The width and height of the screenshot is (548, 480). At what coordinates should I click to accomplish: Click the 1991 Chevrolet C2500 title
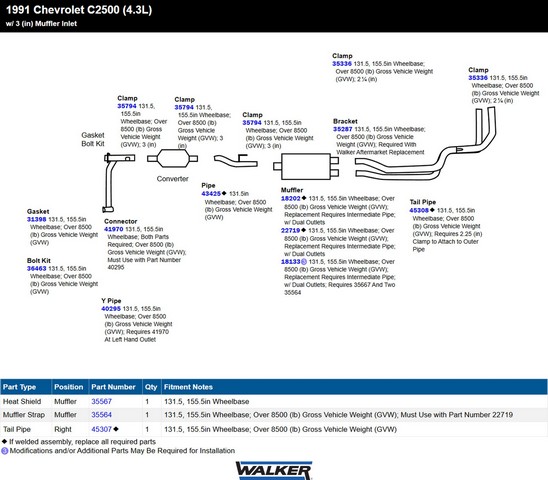point(79,10)
